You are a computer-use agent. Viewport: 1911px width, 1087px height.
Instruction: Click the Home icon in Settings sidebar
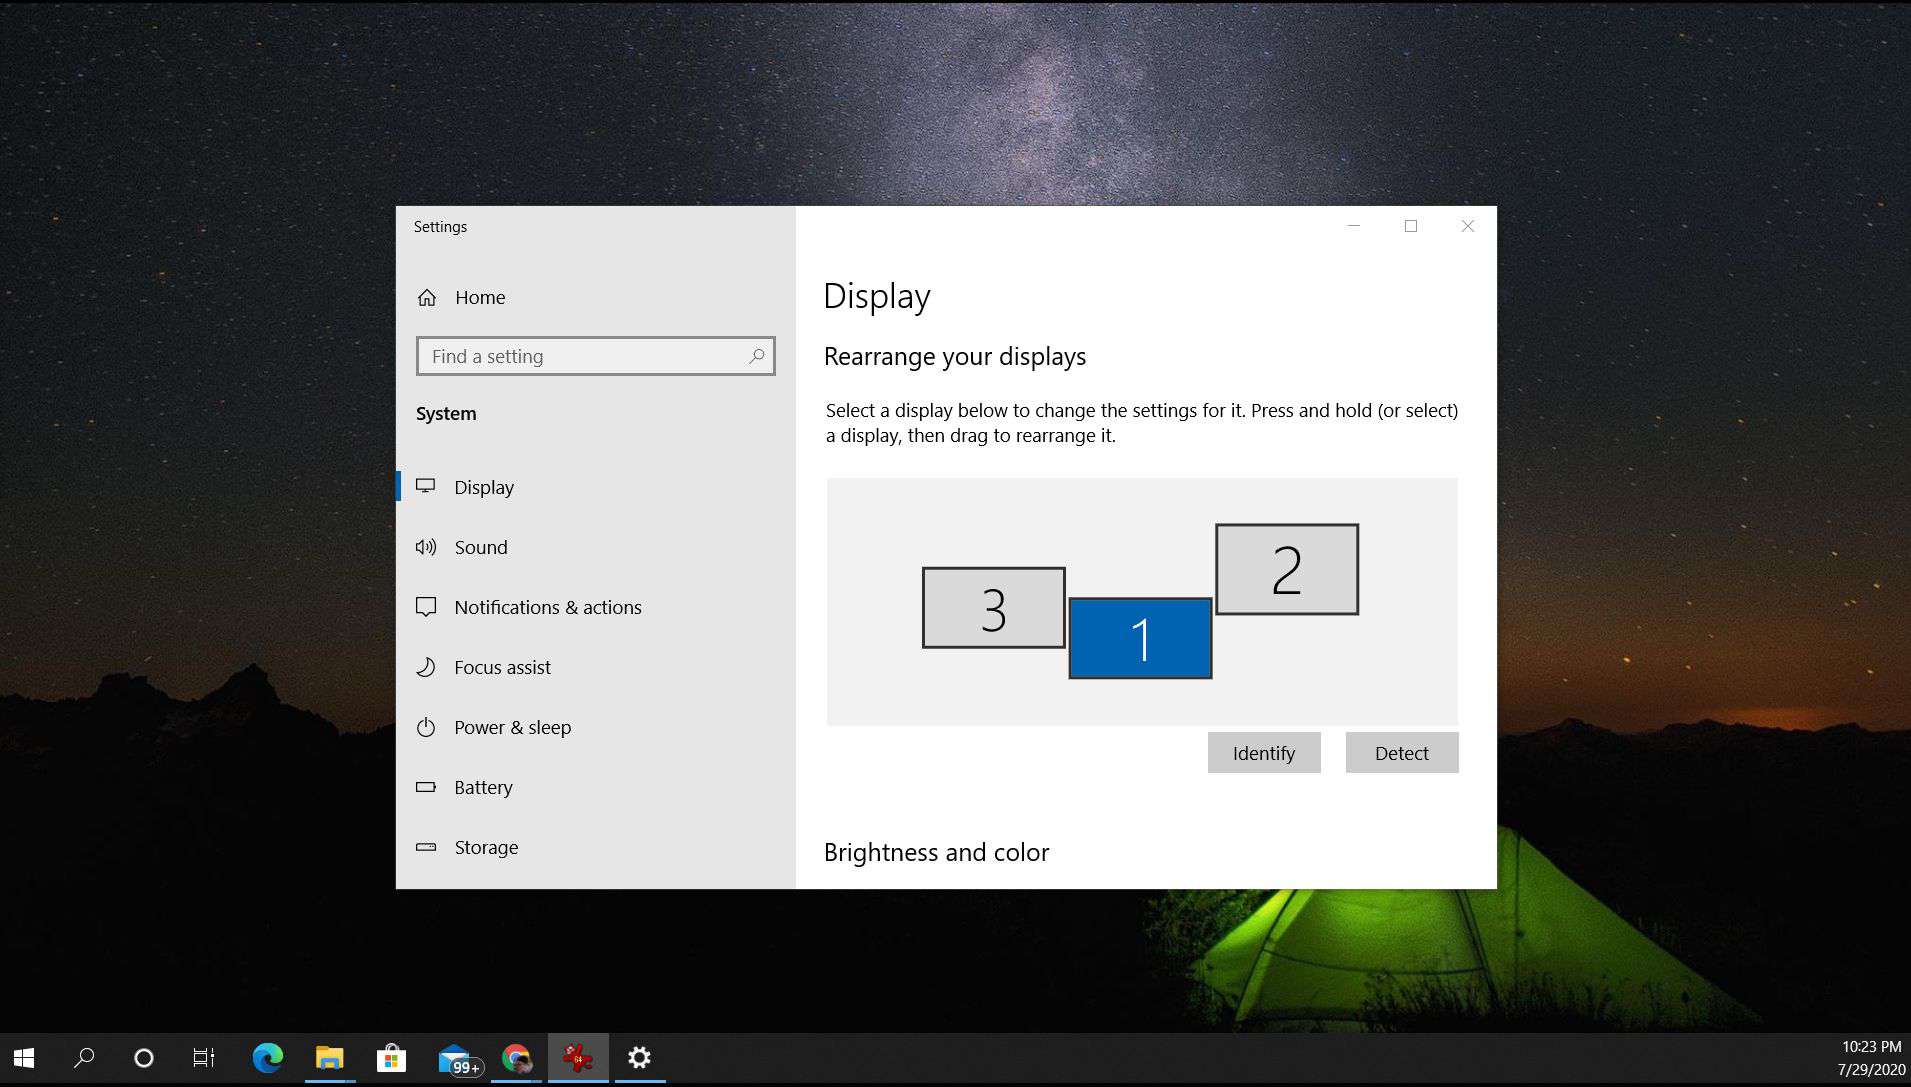tap(427, 297)
